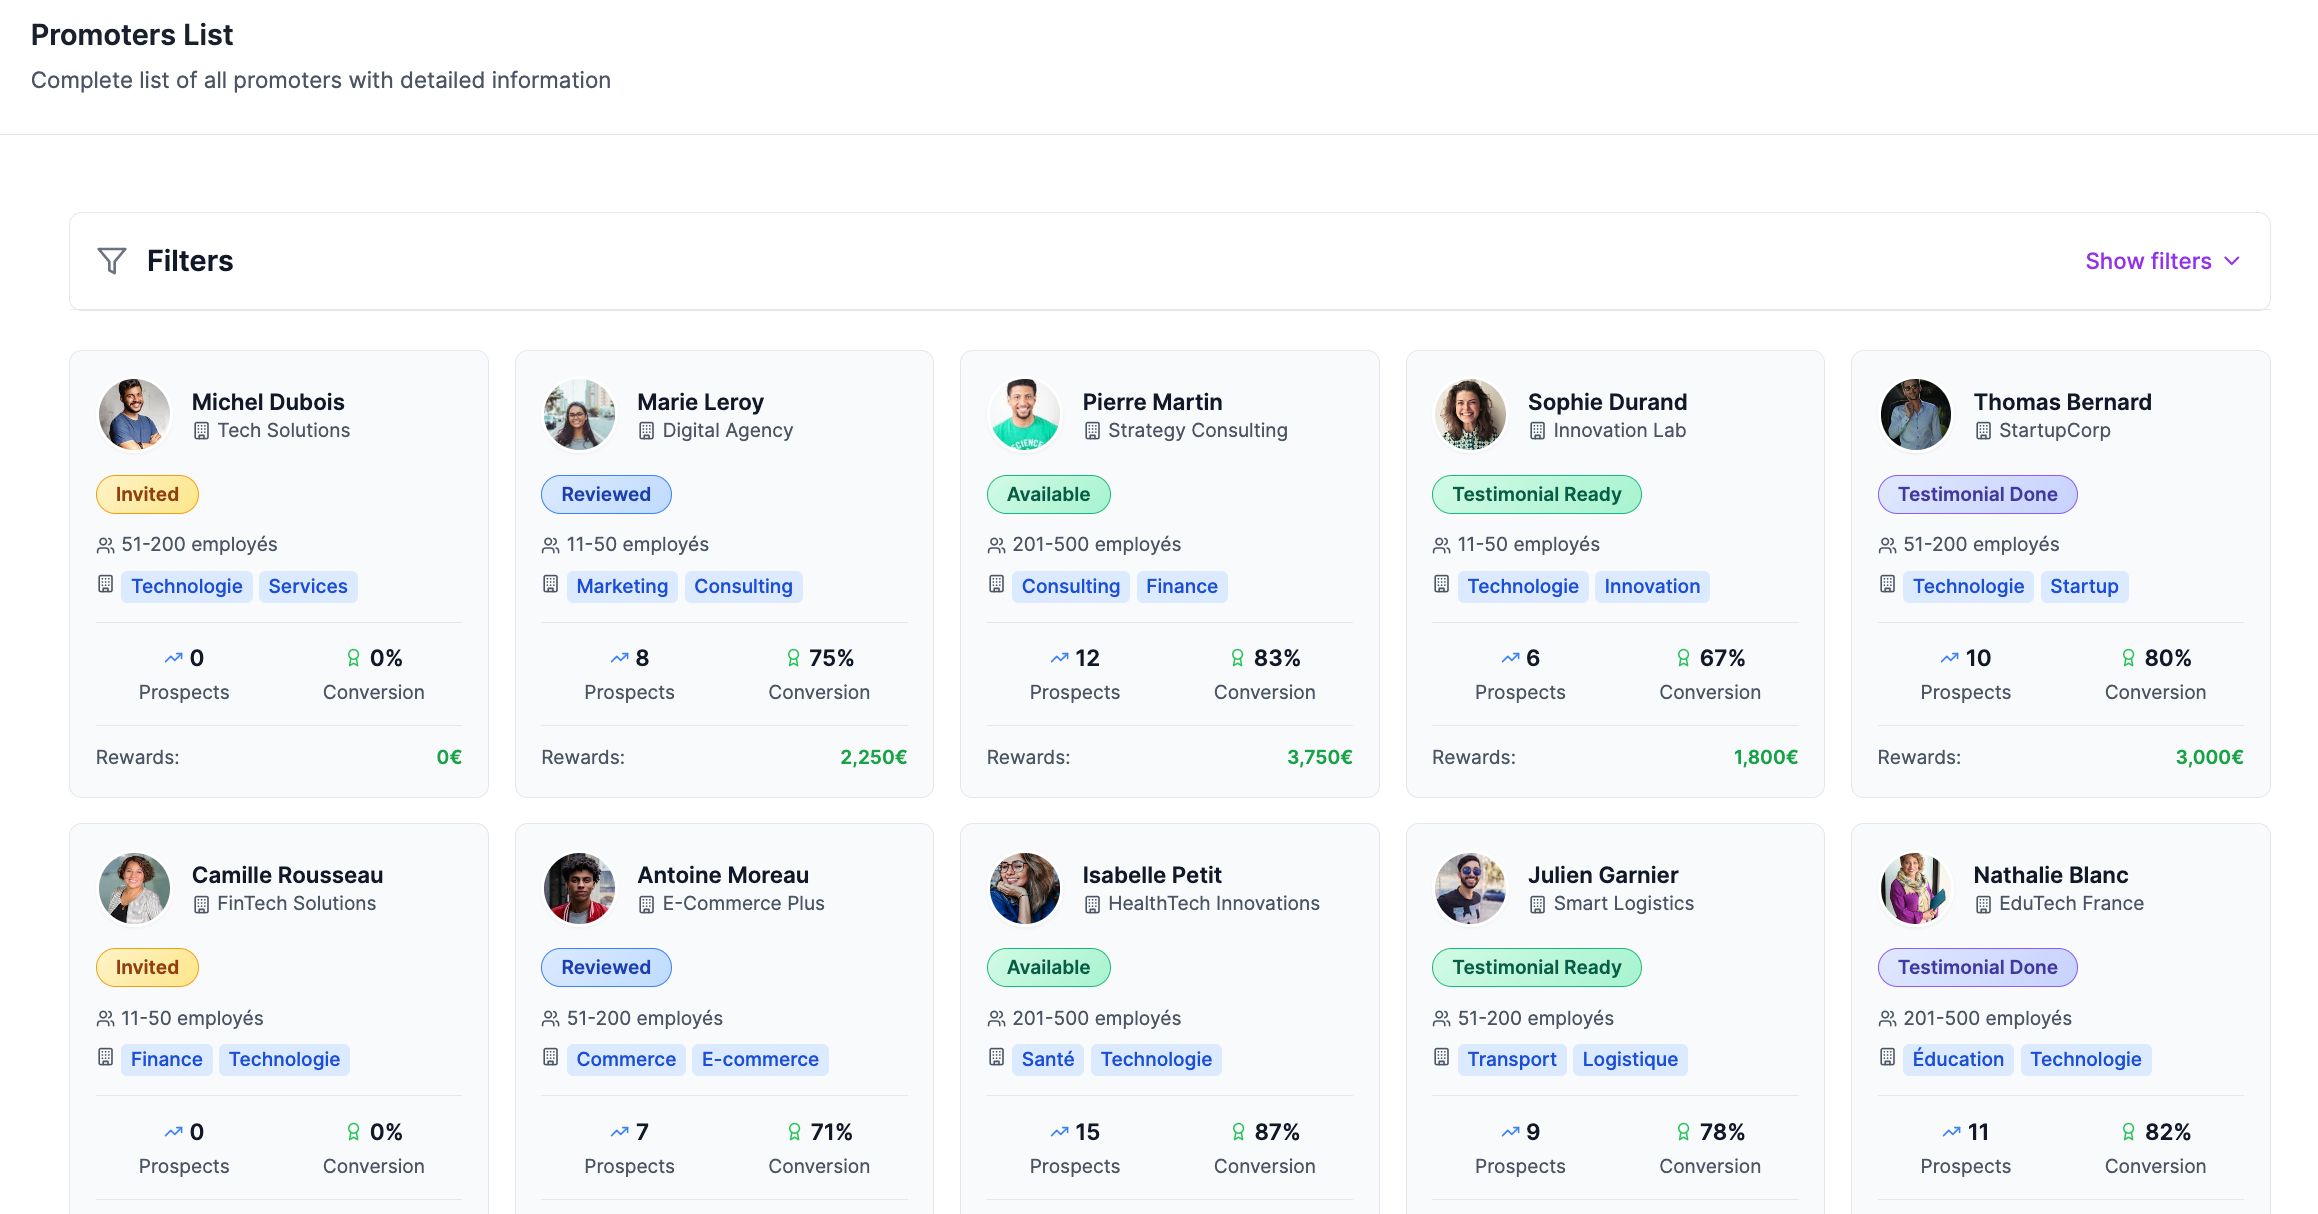This screenshot has width=2318, height=1214.
Task: Click the Consulting tag on Marie Leroy's card
Action: [x=743, y=587]
